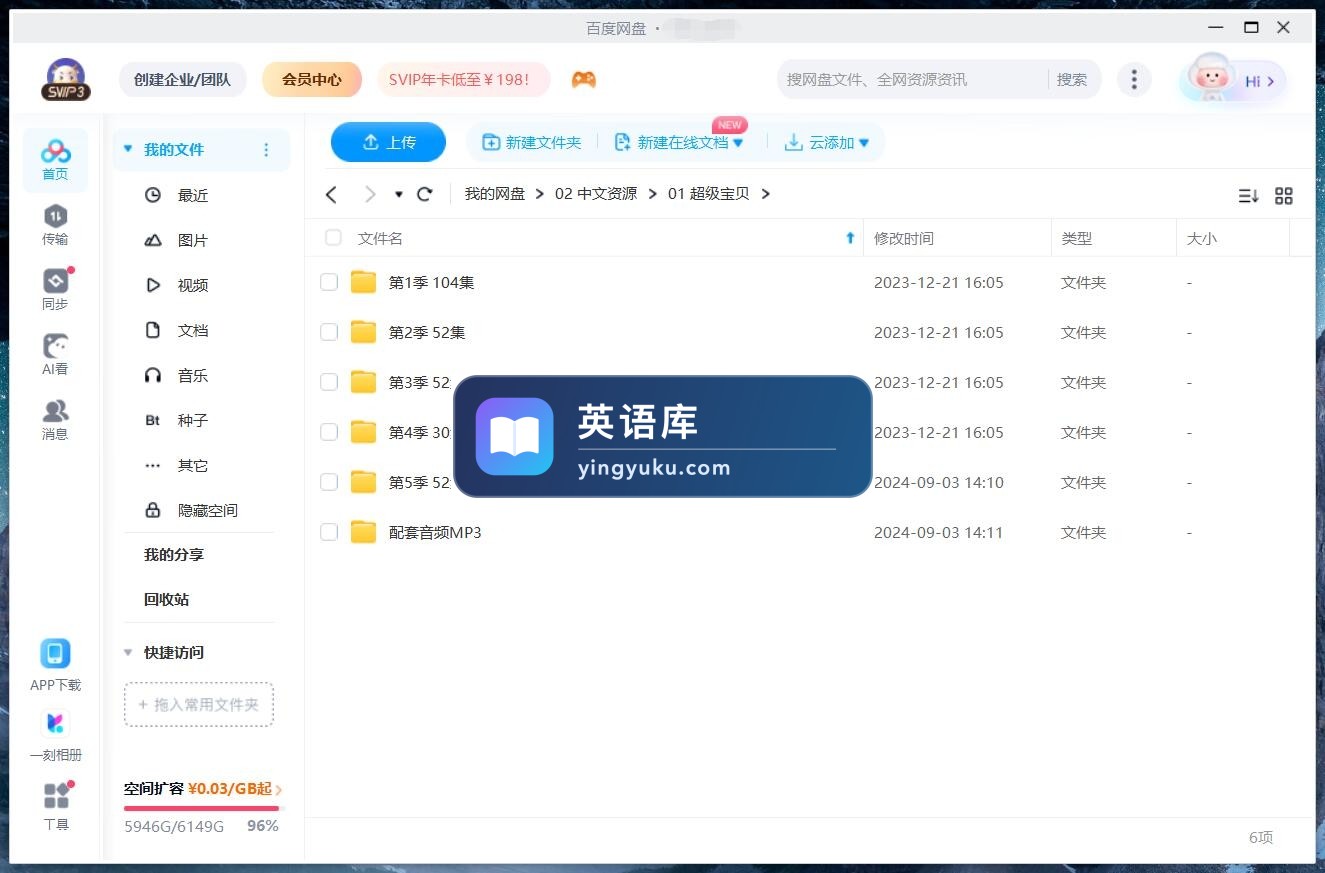Click the 搜索 search button
The height and width of the screenshot is (873, 1325).
(1072, 80)
